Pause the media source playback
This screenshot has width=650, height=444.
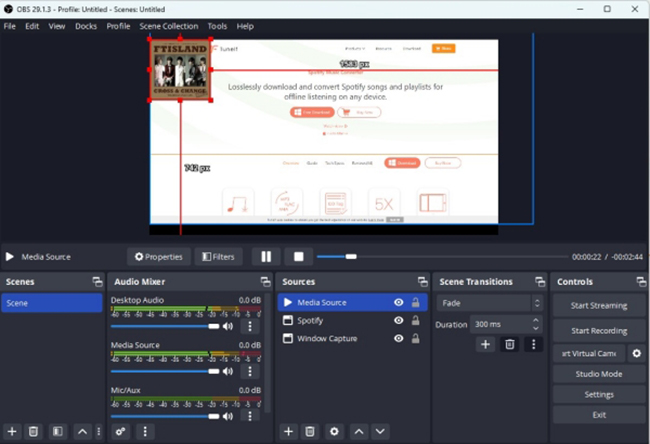pyautogui.click(x=266, y=257)
